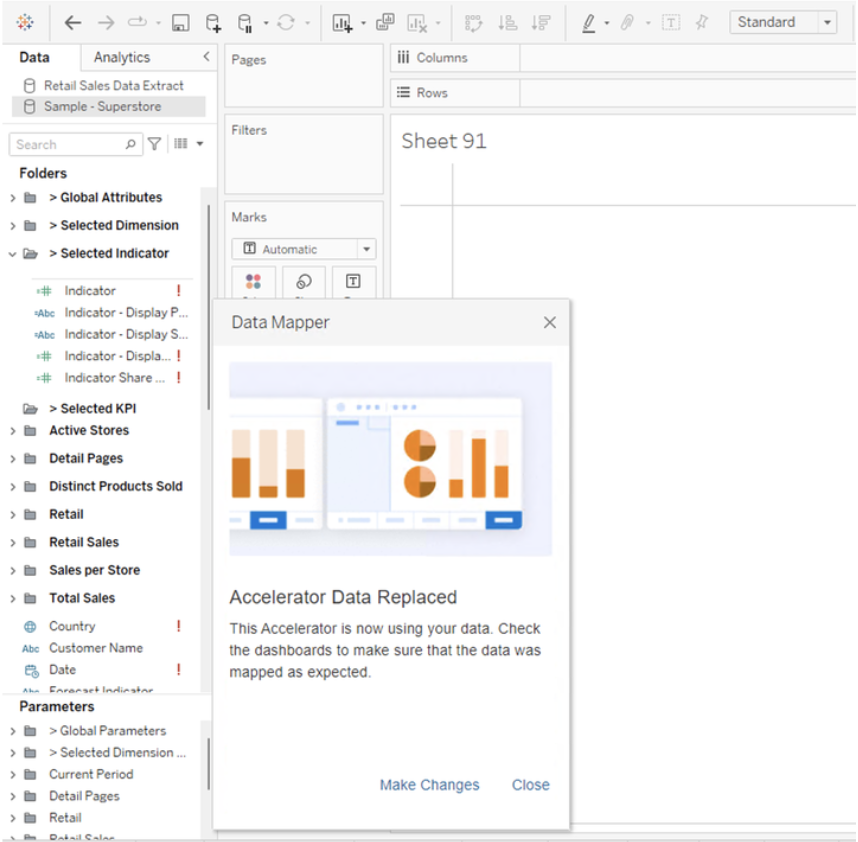
Task: Open the Color marks card
Action: click(x=253, y=282)
